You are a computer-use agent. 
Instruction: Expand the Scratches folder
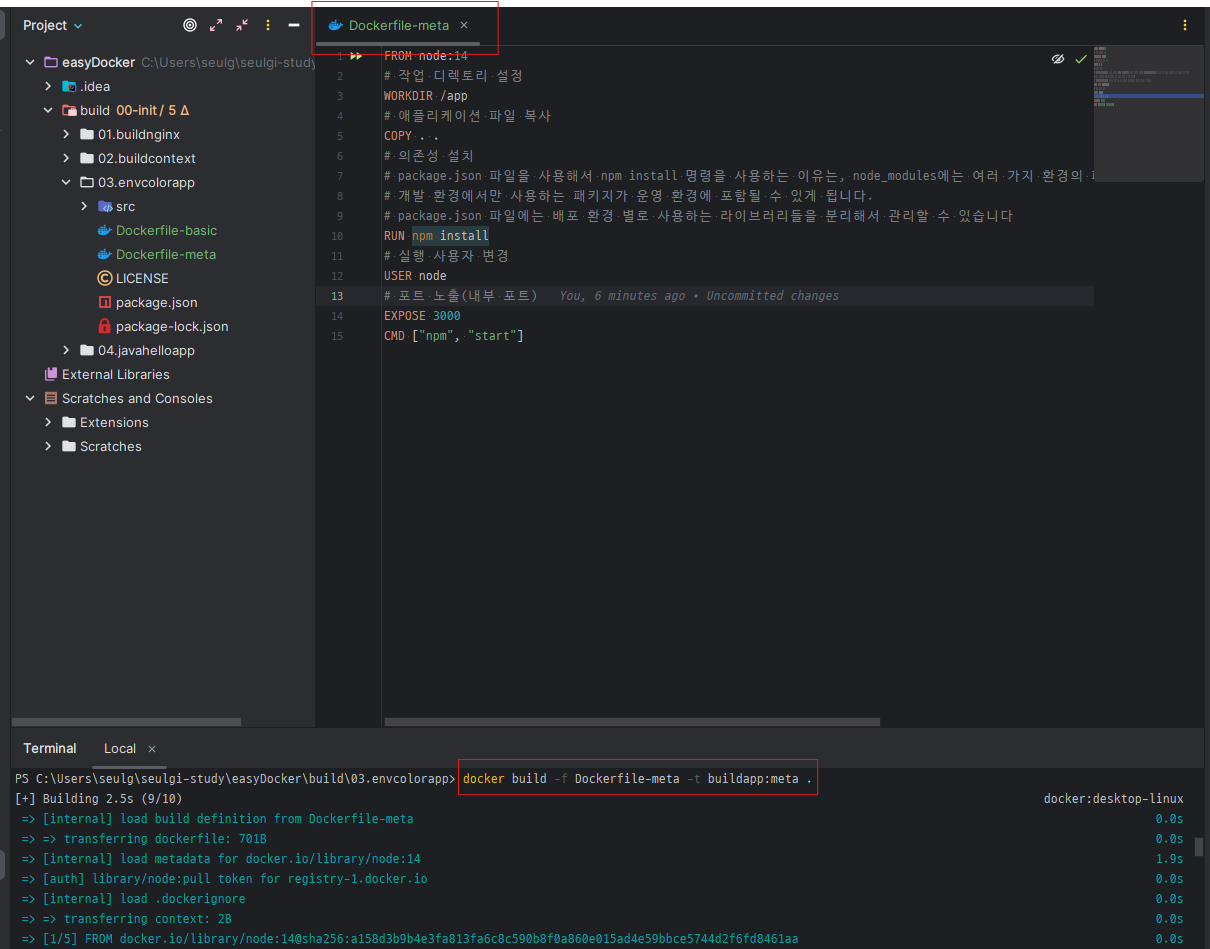coord(48,446)
